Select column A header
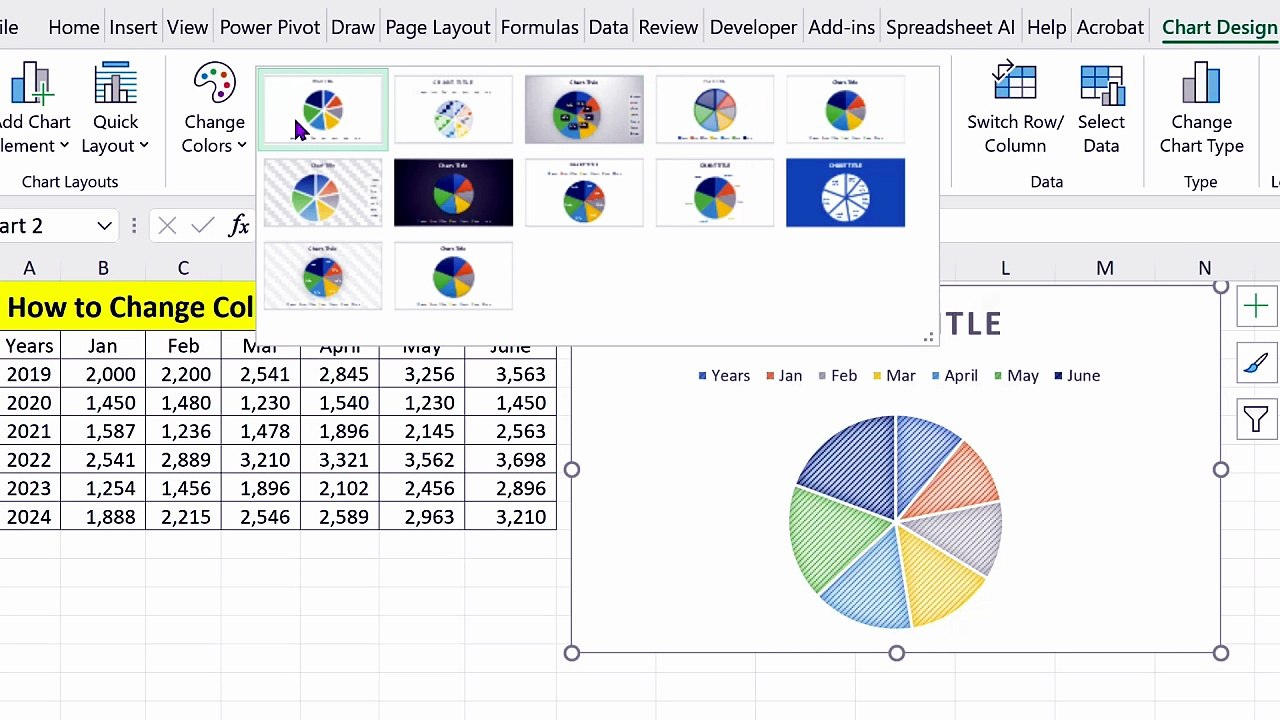This screenshot has height=720, width=1280. click(x=29, y=268)
